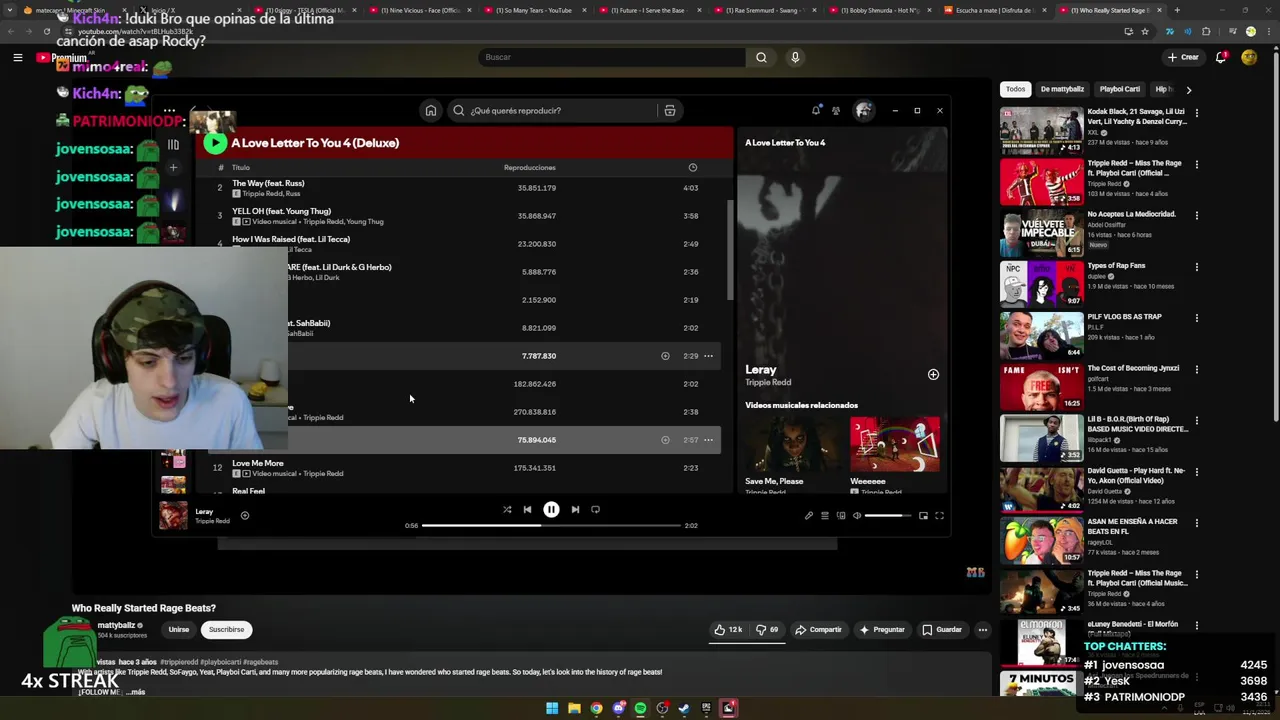Like the video with 12 k likes

[x=728, y=630]
